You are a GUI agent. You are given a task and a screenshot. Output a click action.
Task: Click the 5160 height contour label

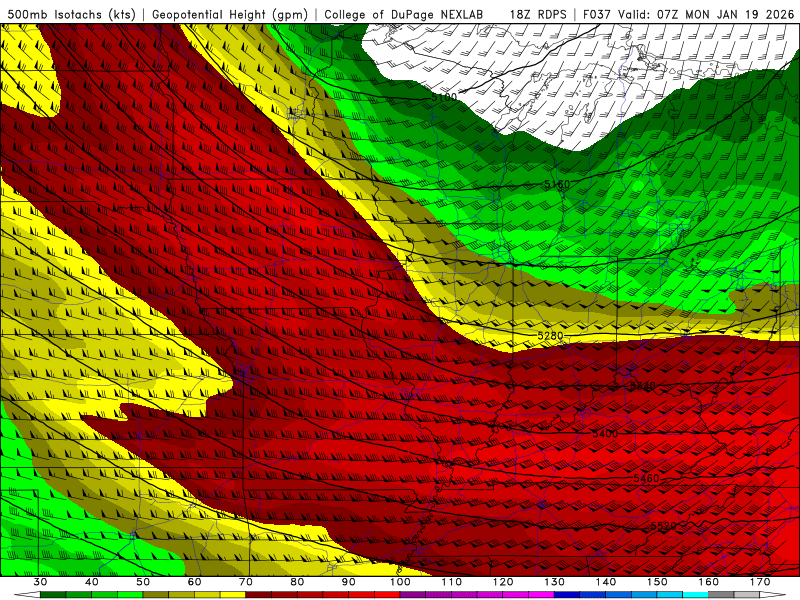[557, 184]
